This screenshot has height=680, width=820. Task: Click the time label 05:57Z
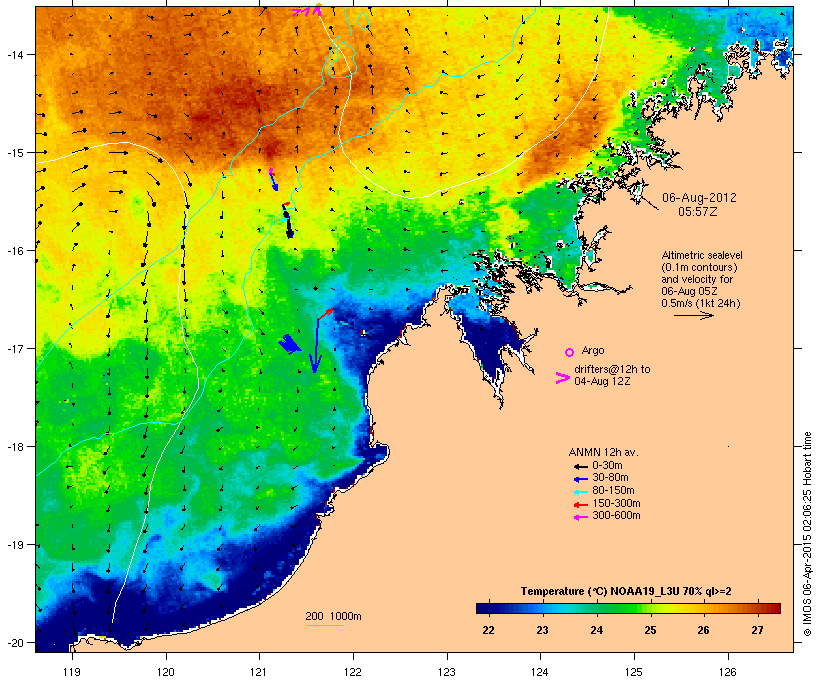(x=698, y=212)
